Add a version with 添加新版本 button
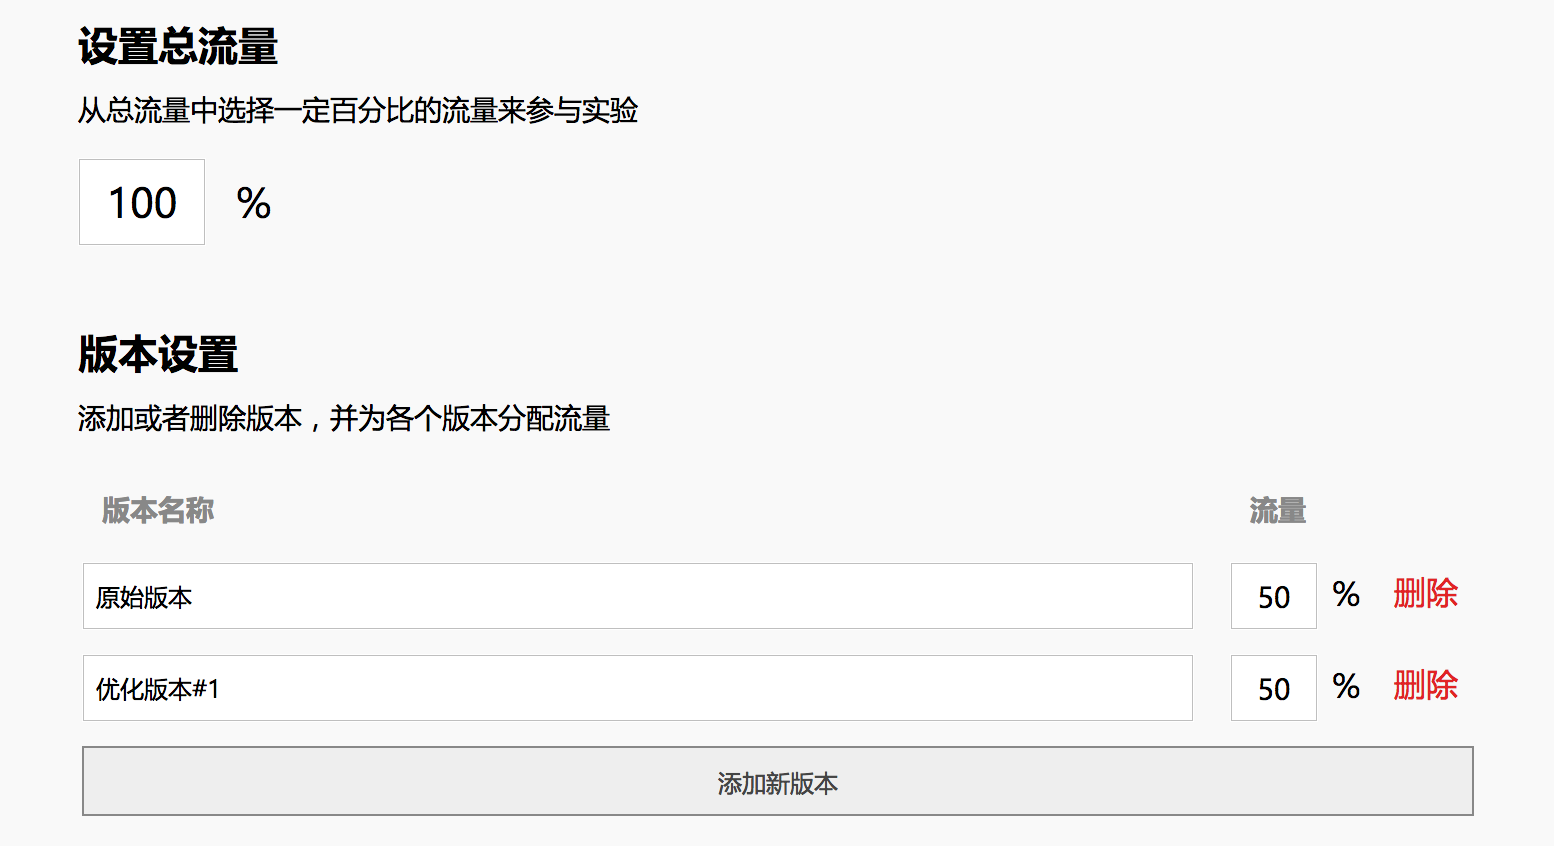The height and width of the screenshot is (846, 1554). (778, 781)
